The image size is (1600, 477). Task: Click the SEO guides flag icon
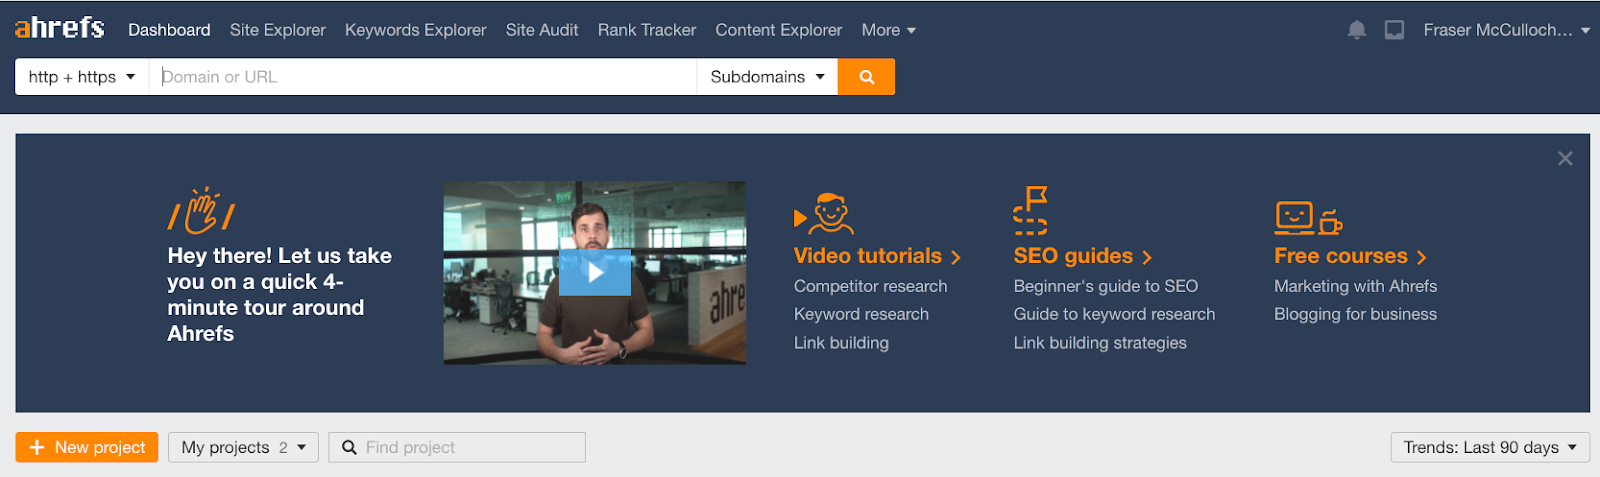[1030, 210]
